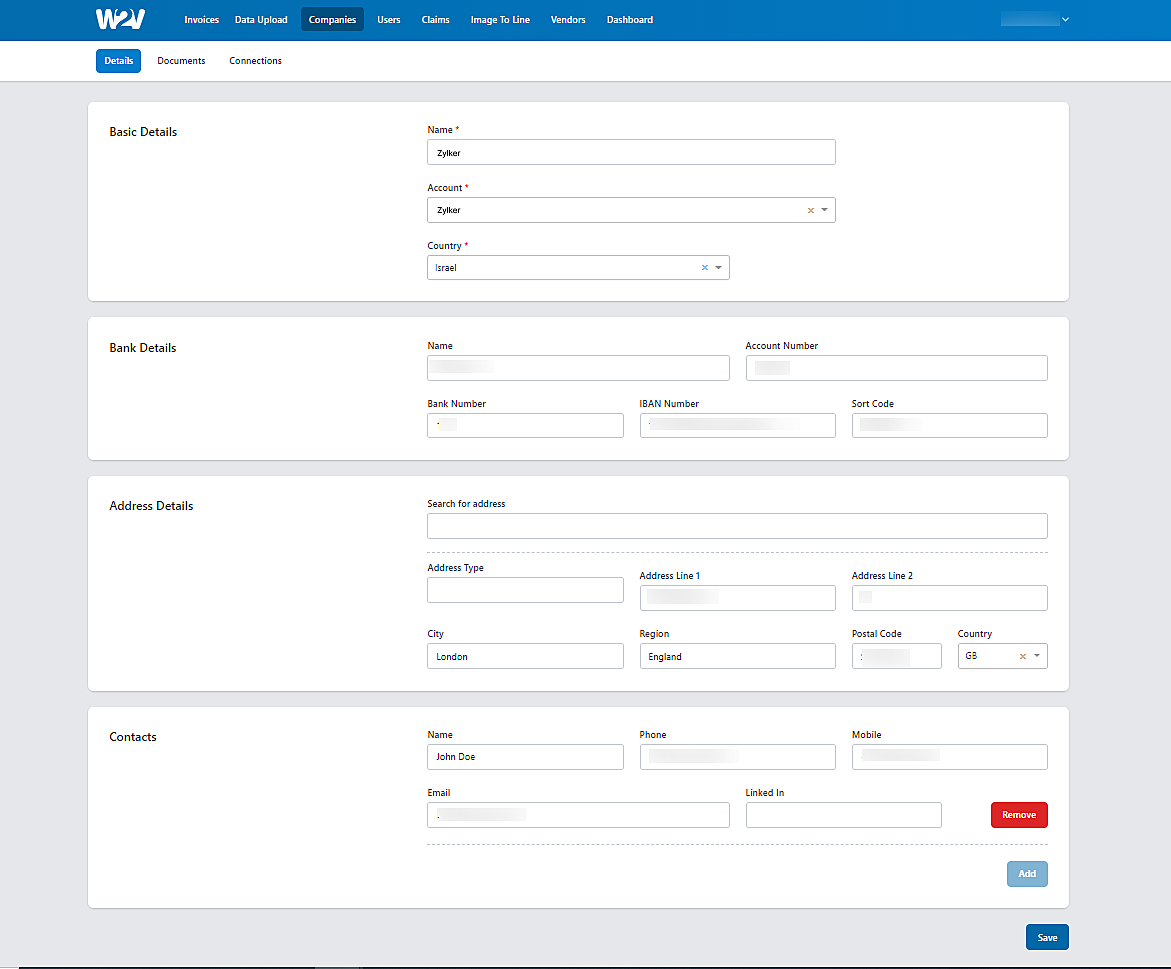Navigate to the Invoices menu

201,19
